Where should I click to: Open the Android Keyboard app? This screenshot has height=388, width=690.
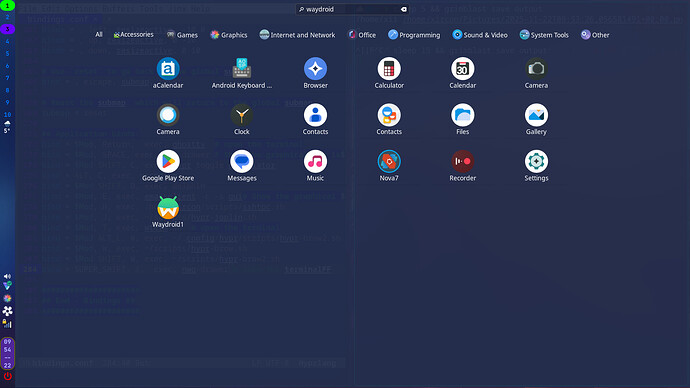coord(242,73)
